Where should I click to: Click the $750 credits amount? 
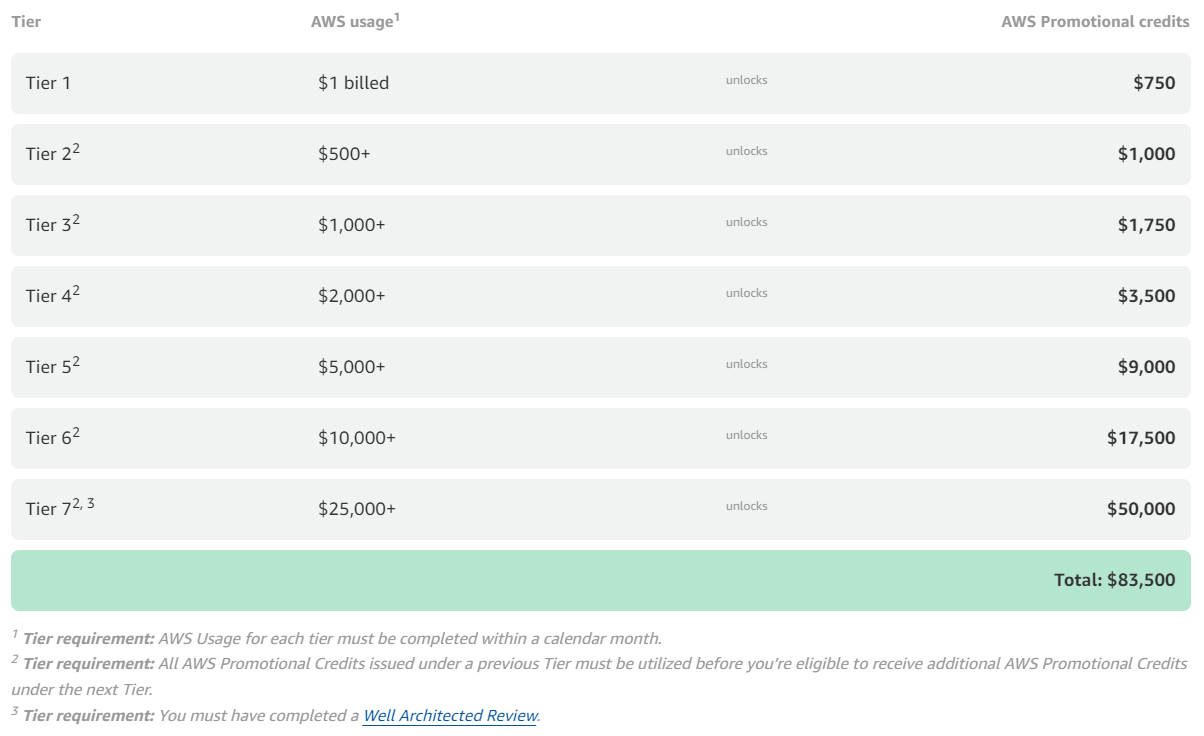click(x=1154, y=83)
